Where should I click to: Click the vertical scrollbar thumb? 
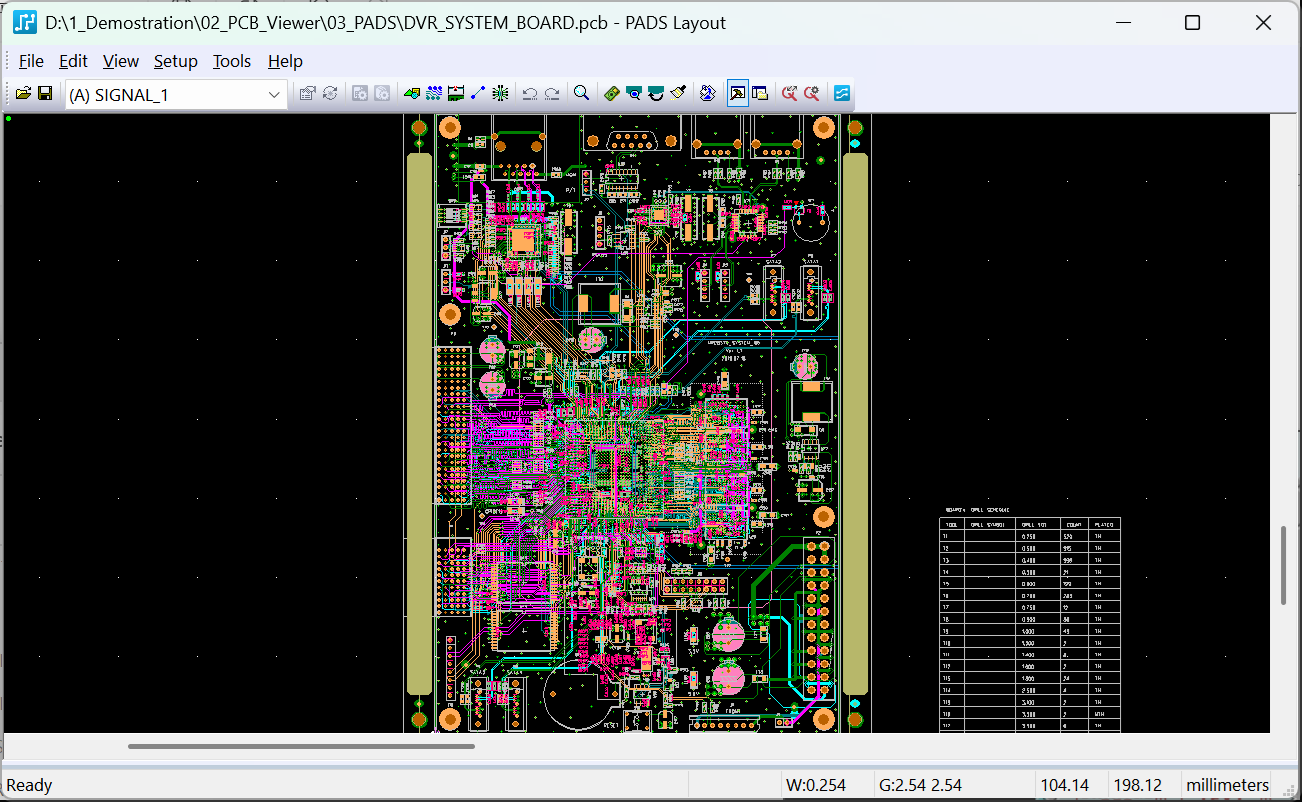[x=1284, y=565]
